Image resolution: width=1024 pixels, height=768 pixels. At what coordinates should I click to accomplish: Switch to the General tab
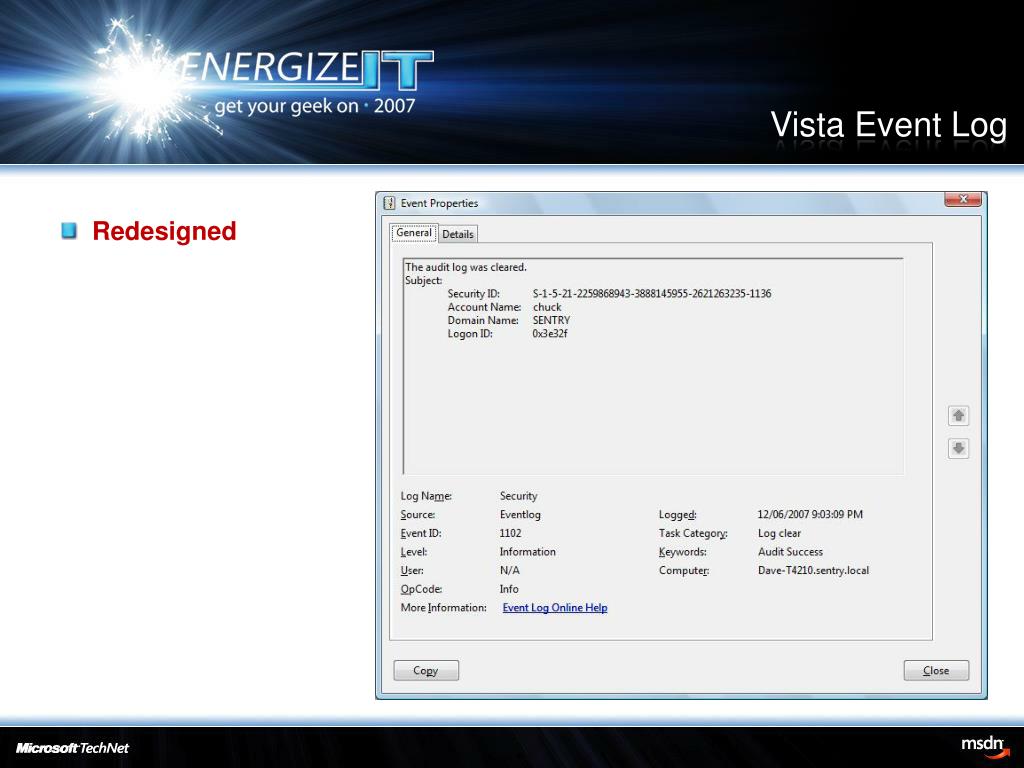pyautogui.click(x=414, y=233)
